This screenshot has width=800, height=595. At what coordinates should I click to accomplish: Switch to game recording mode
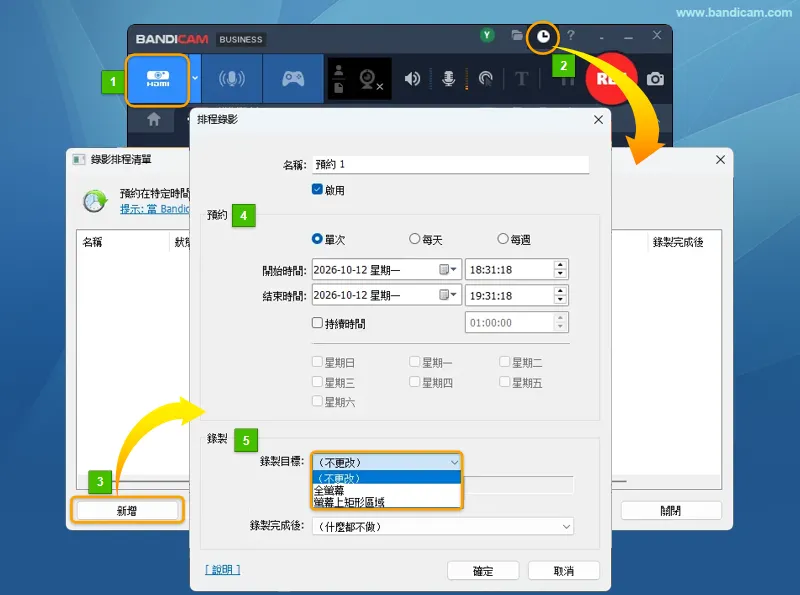click(293, 79)
